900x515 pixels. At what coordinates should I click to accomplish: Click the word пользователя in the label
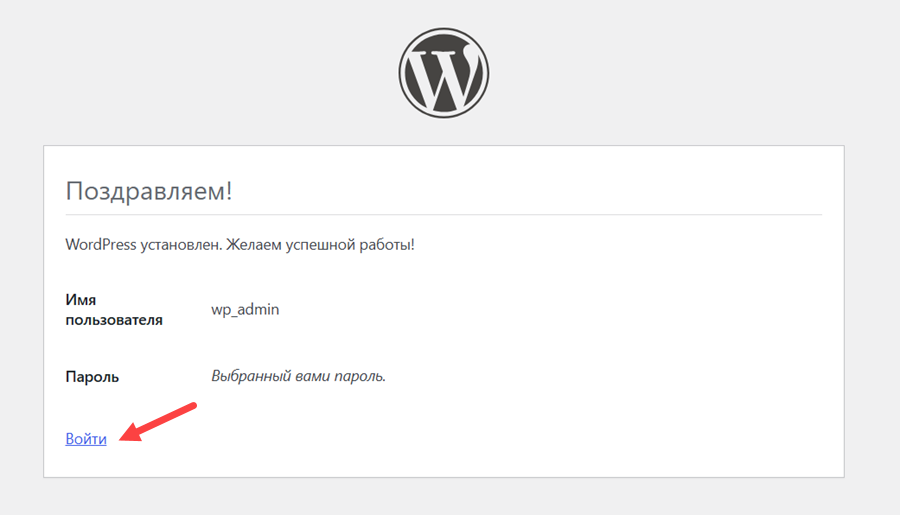pyautogui.click(x=114, y=320)
